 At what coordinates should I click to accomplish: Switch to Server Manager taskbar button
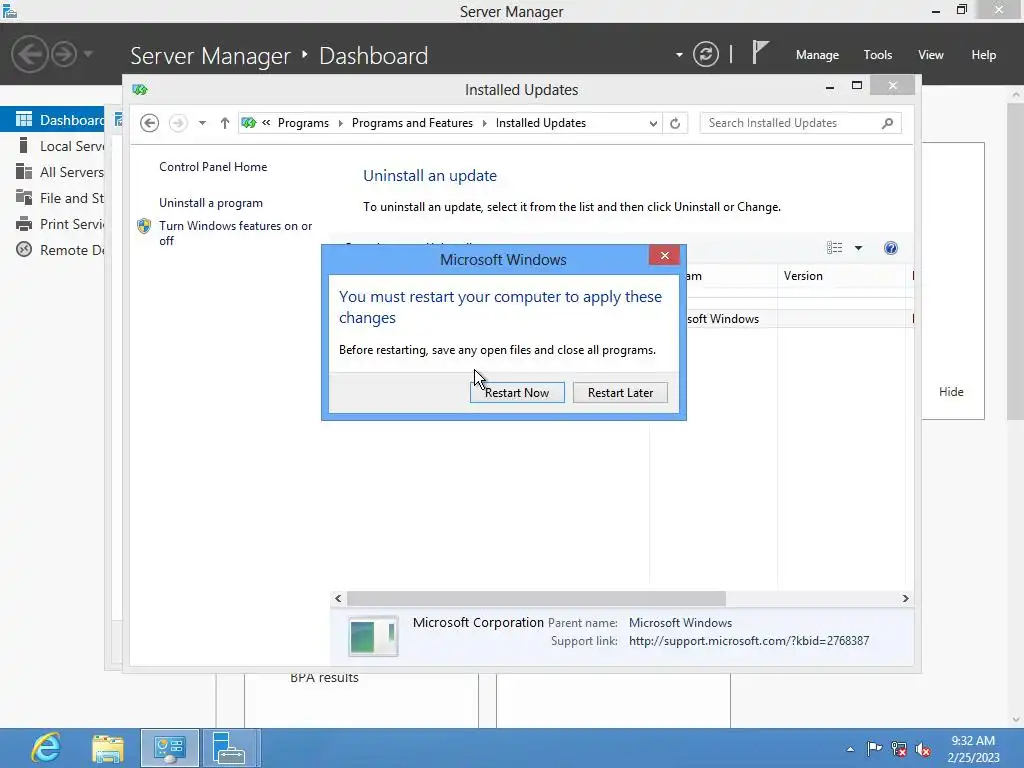point(231,748)
